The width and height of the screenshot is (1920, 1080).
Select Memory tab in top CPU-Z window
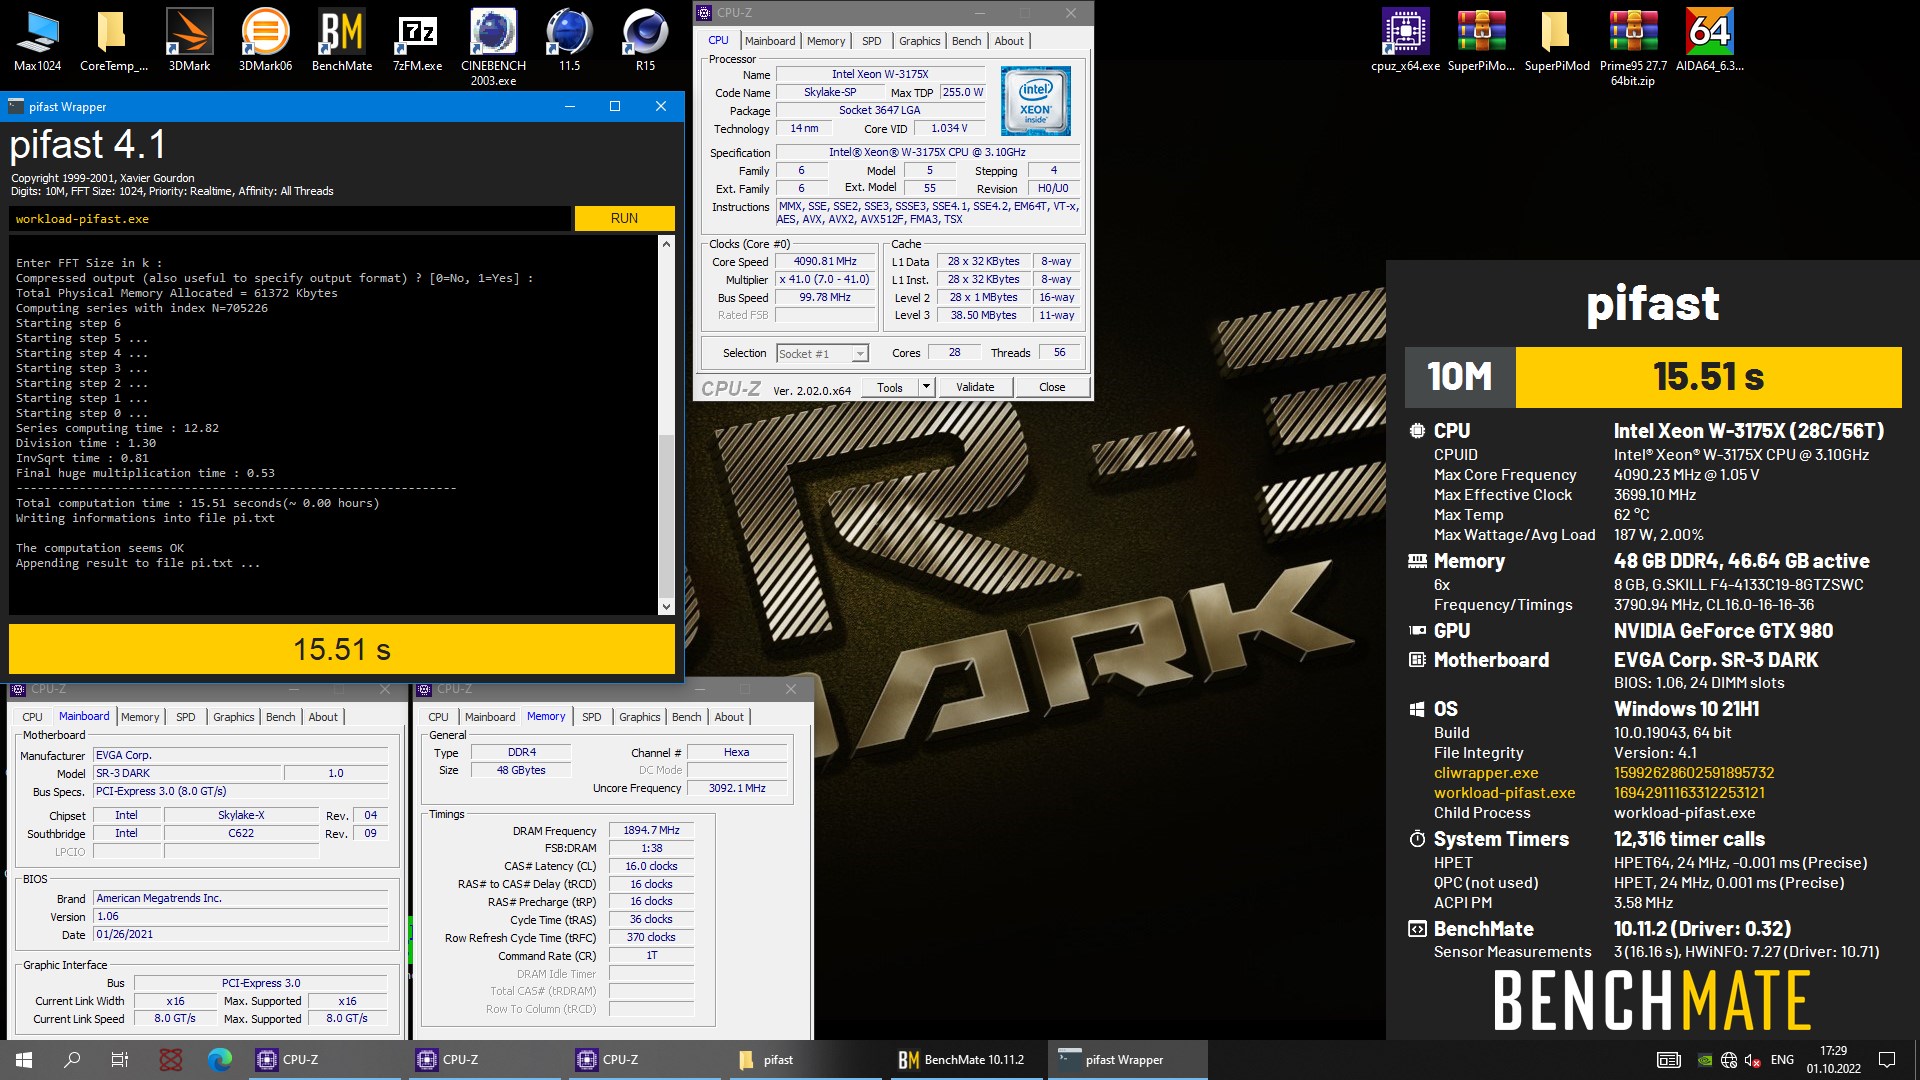[826, 41]
